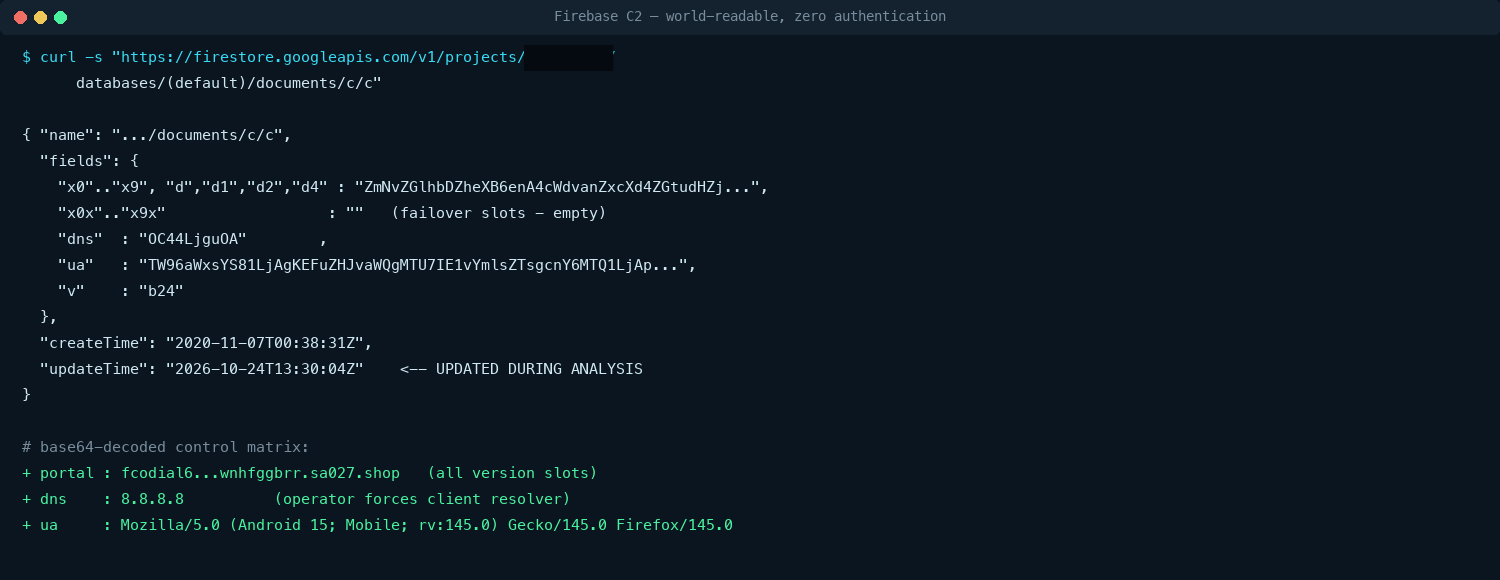Click the "# base64-decoded control matrix:" comment
This screenshot has width=1500, height=580.
coord(166,447)
